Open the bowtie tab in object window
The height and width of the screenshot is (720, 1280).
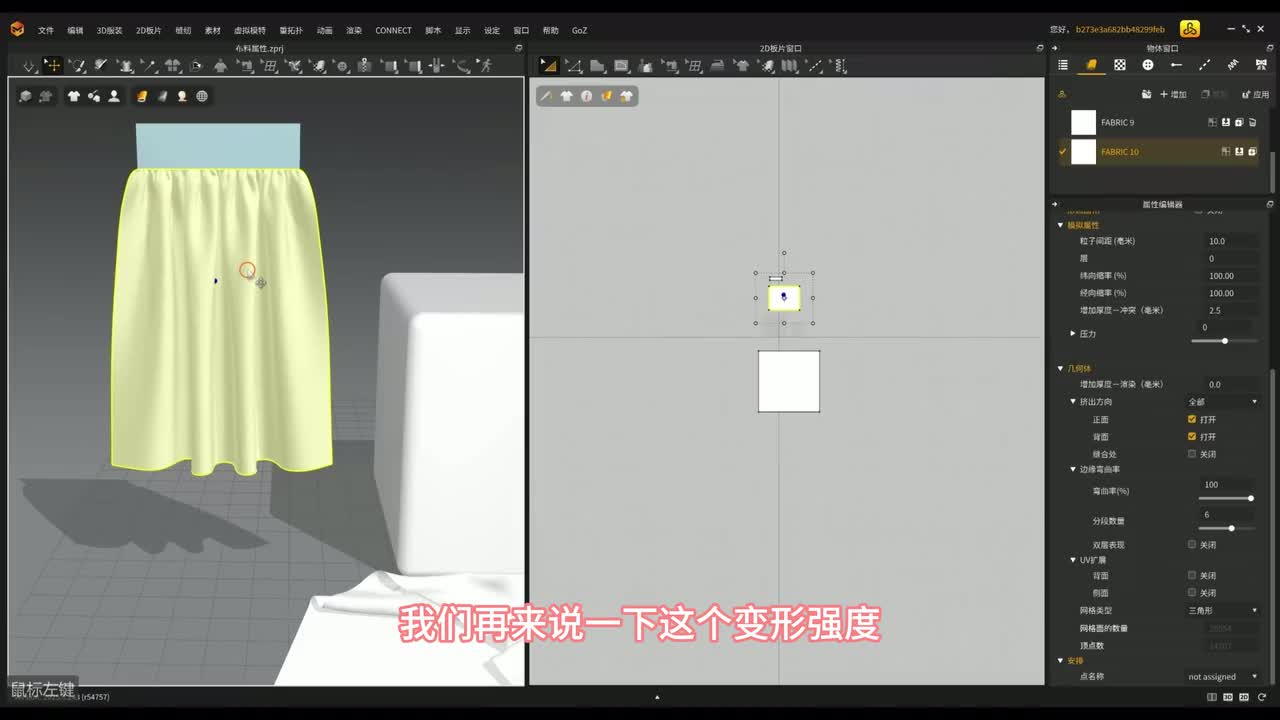(1261, 65)
